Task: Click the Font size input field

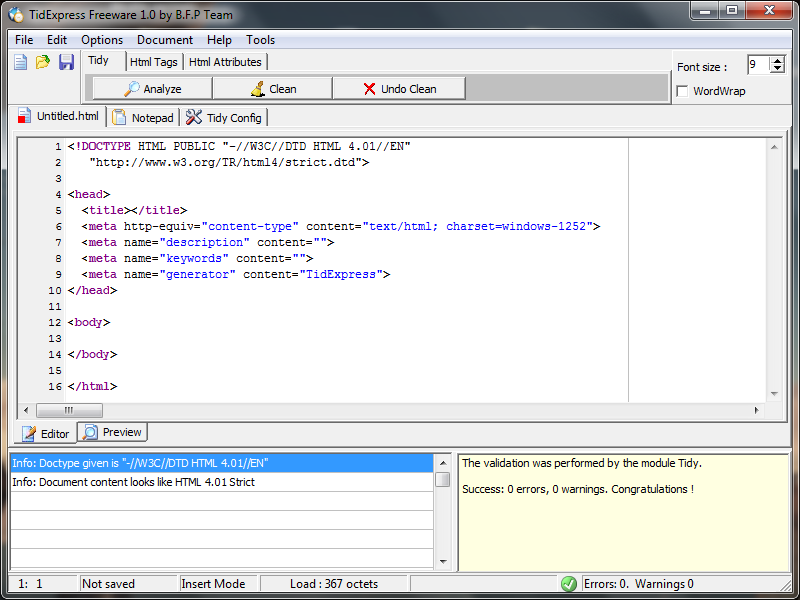Action: (x=759, y=66)
